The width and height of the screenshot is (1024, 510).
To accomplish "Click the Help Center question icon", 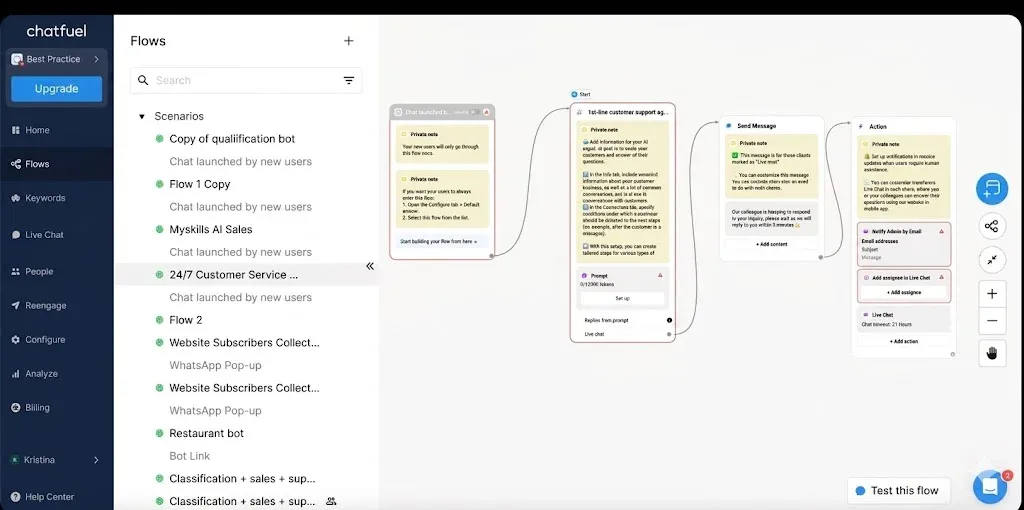I will [16, 497].
